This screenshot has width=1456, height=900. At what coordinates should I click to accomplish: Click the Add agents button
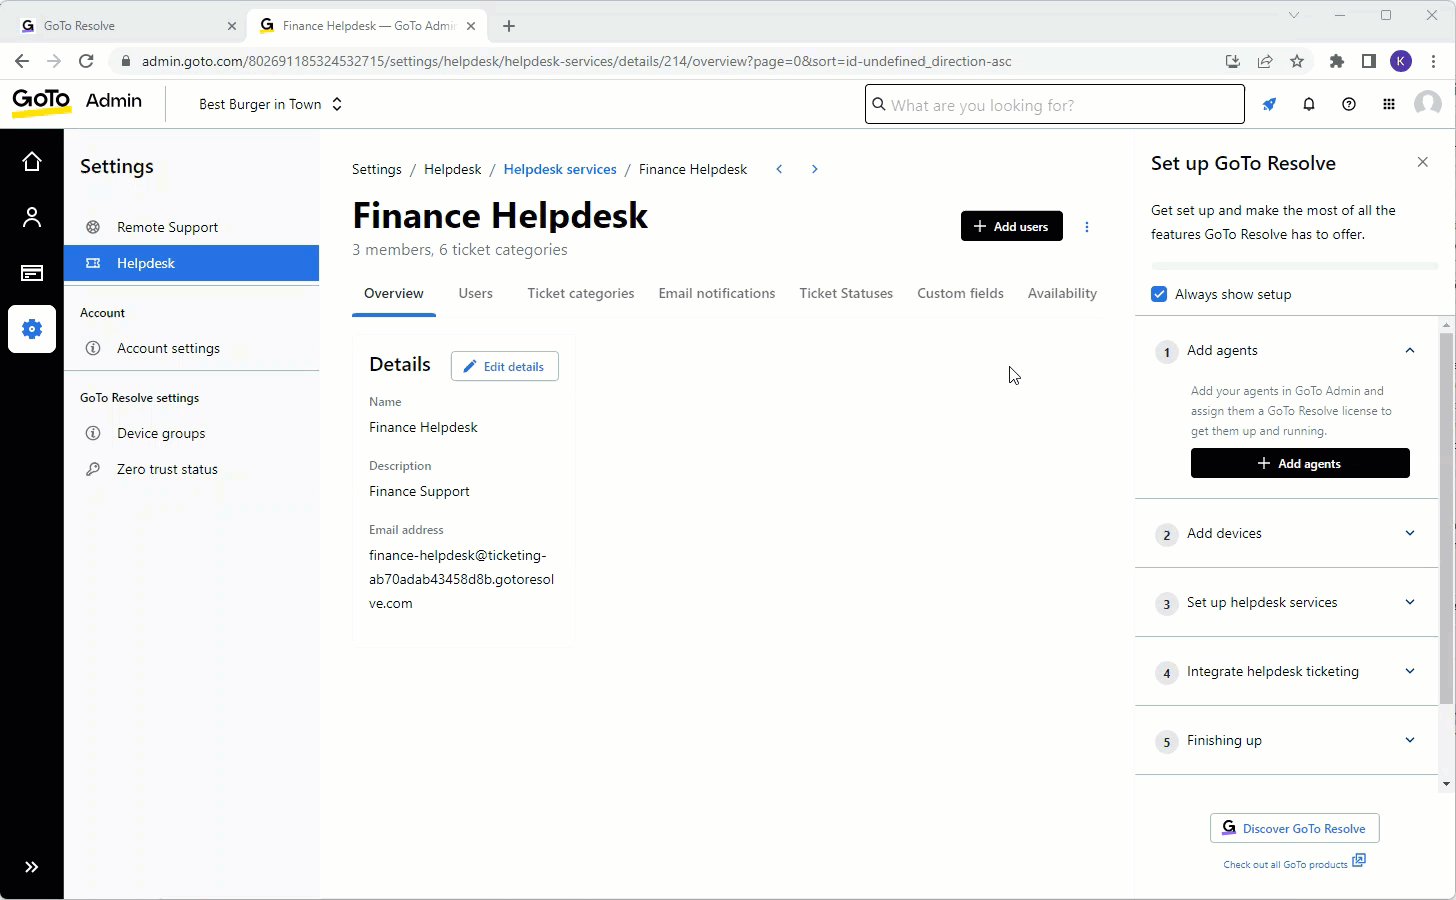click(x=1300, y=463)
